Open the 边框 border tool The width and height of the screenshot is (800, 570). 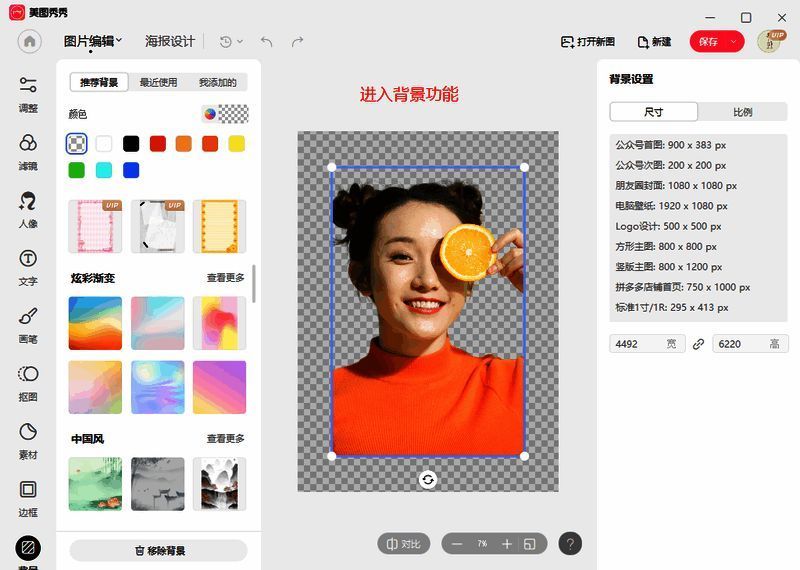(x=28, y=499)
